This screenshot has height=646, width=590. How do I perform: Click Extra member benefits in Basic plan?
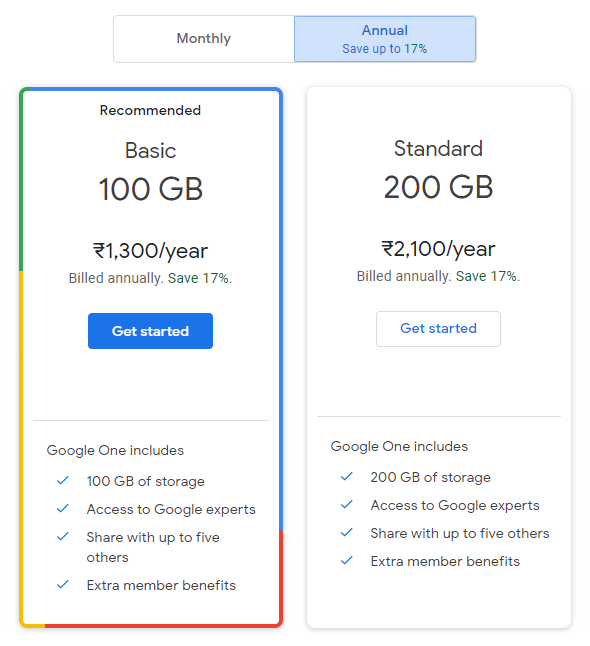coord(161,585)
